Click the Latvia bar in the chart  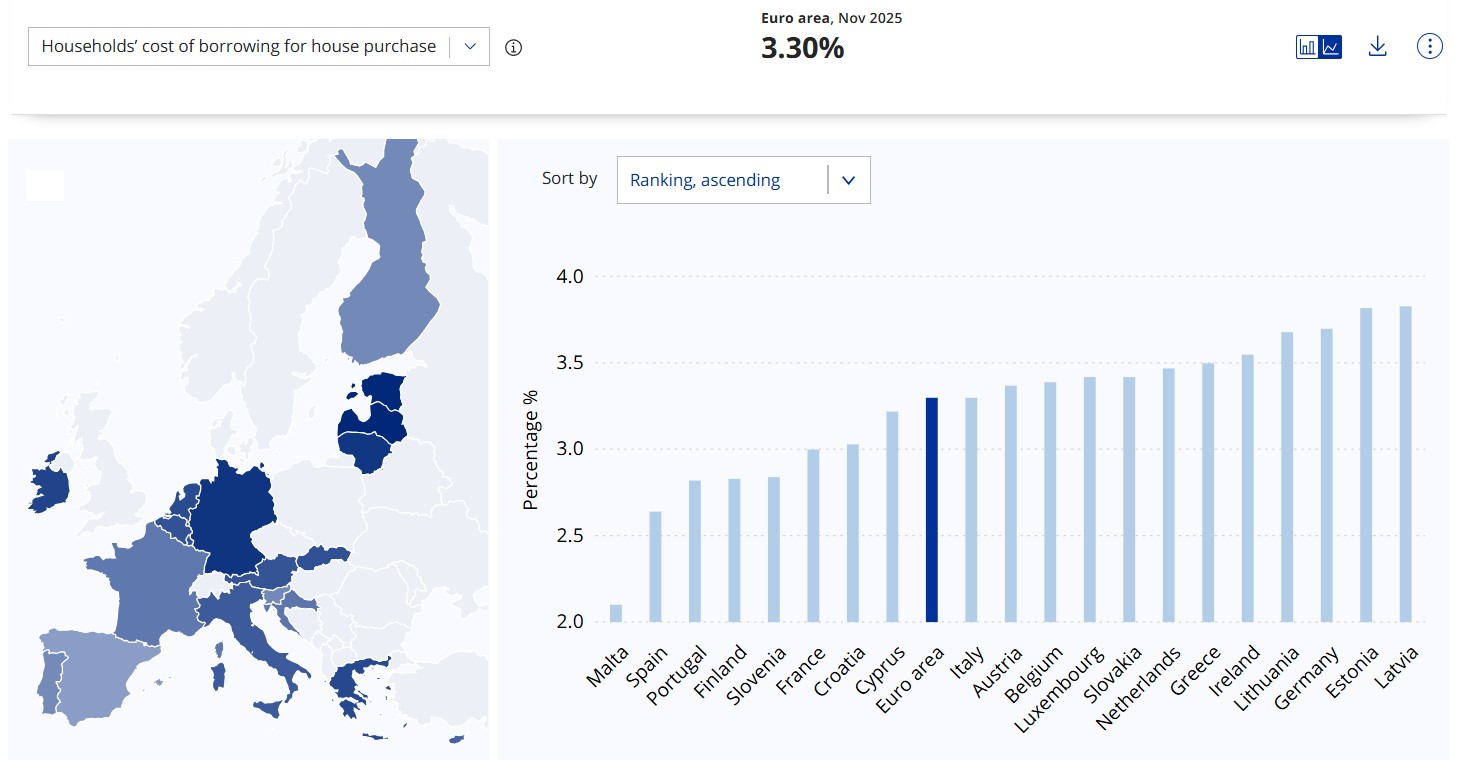[1405, 464]
